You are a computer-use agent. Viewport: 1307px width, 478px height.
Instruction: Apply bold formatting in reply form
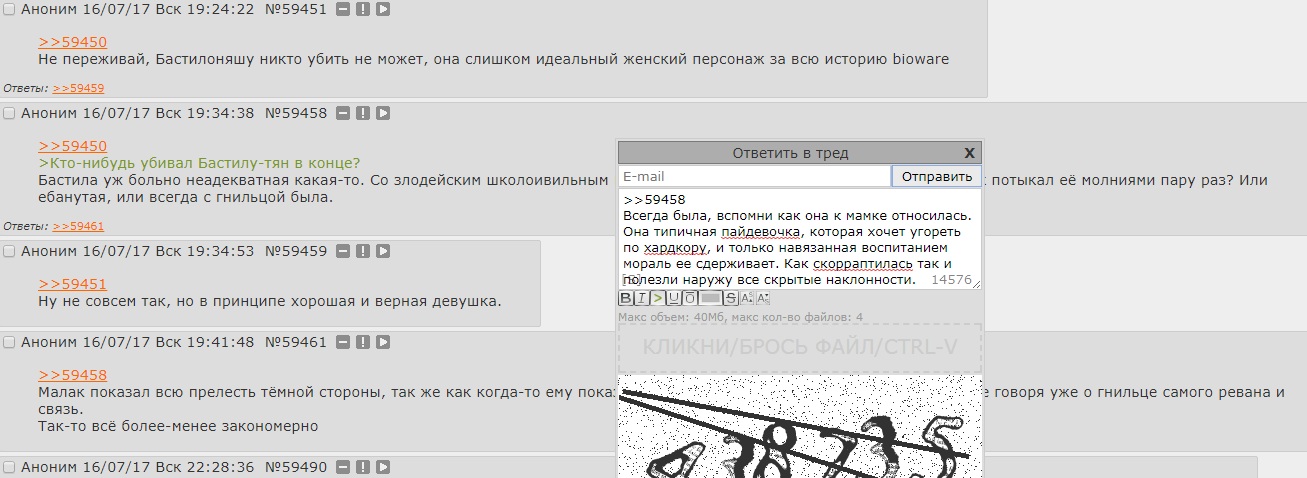tap(626, 298)
